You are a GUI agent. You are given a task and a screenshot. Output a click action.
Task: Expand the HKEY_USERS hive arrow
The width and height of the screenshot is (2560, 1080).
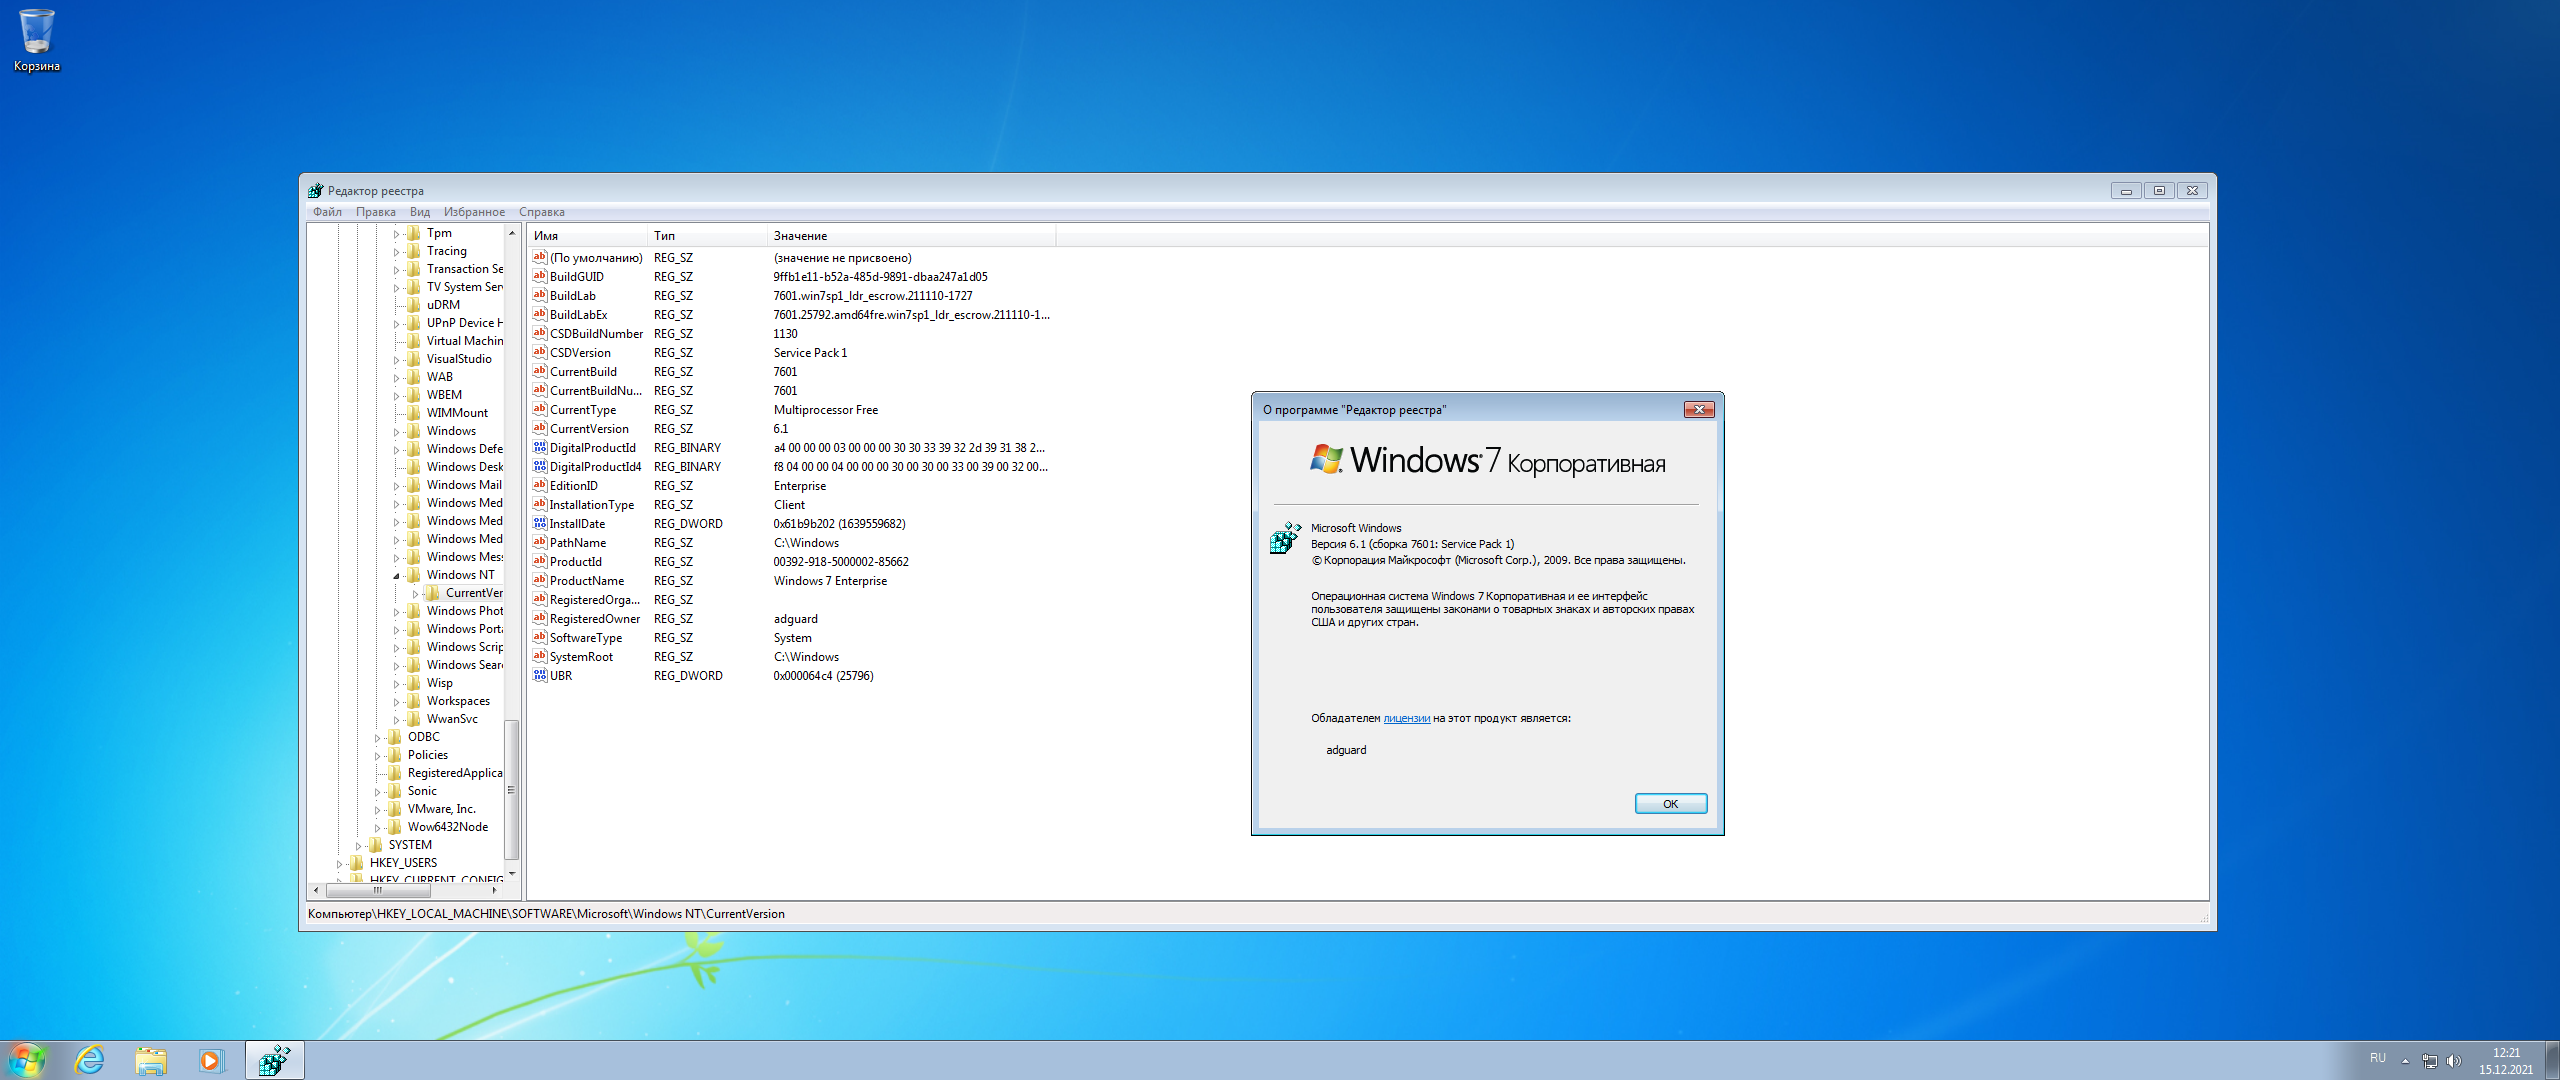339,864
